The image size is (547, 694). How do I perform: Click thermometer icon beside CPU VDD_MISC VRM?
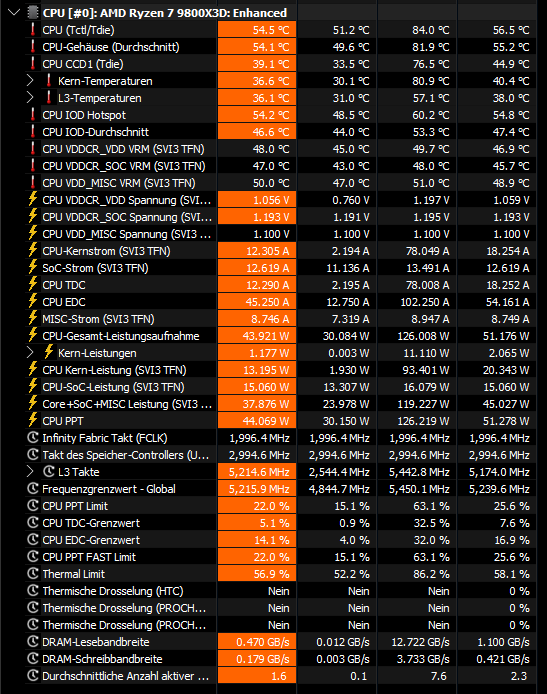tap(33, 183)
